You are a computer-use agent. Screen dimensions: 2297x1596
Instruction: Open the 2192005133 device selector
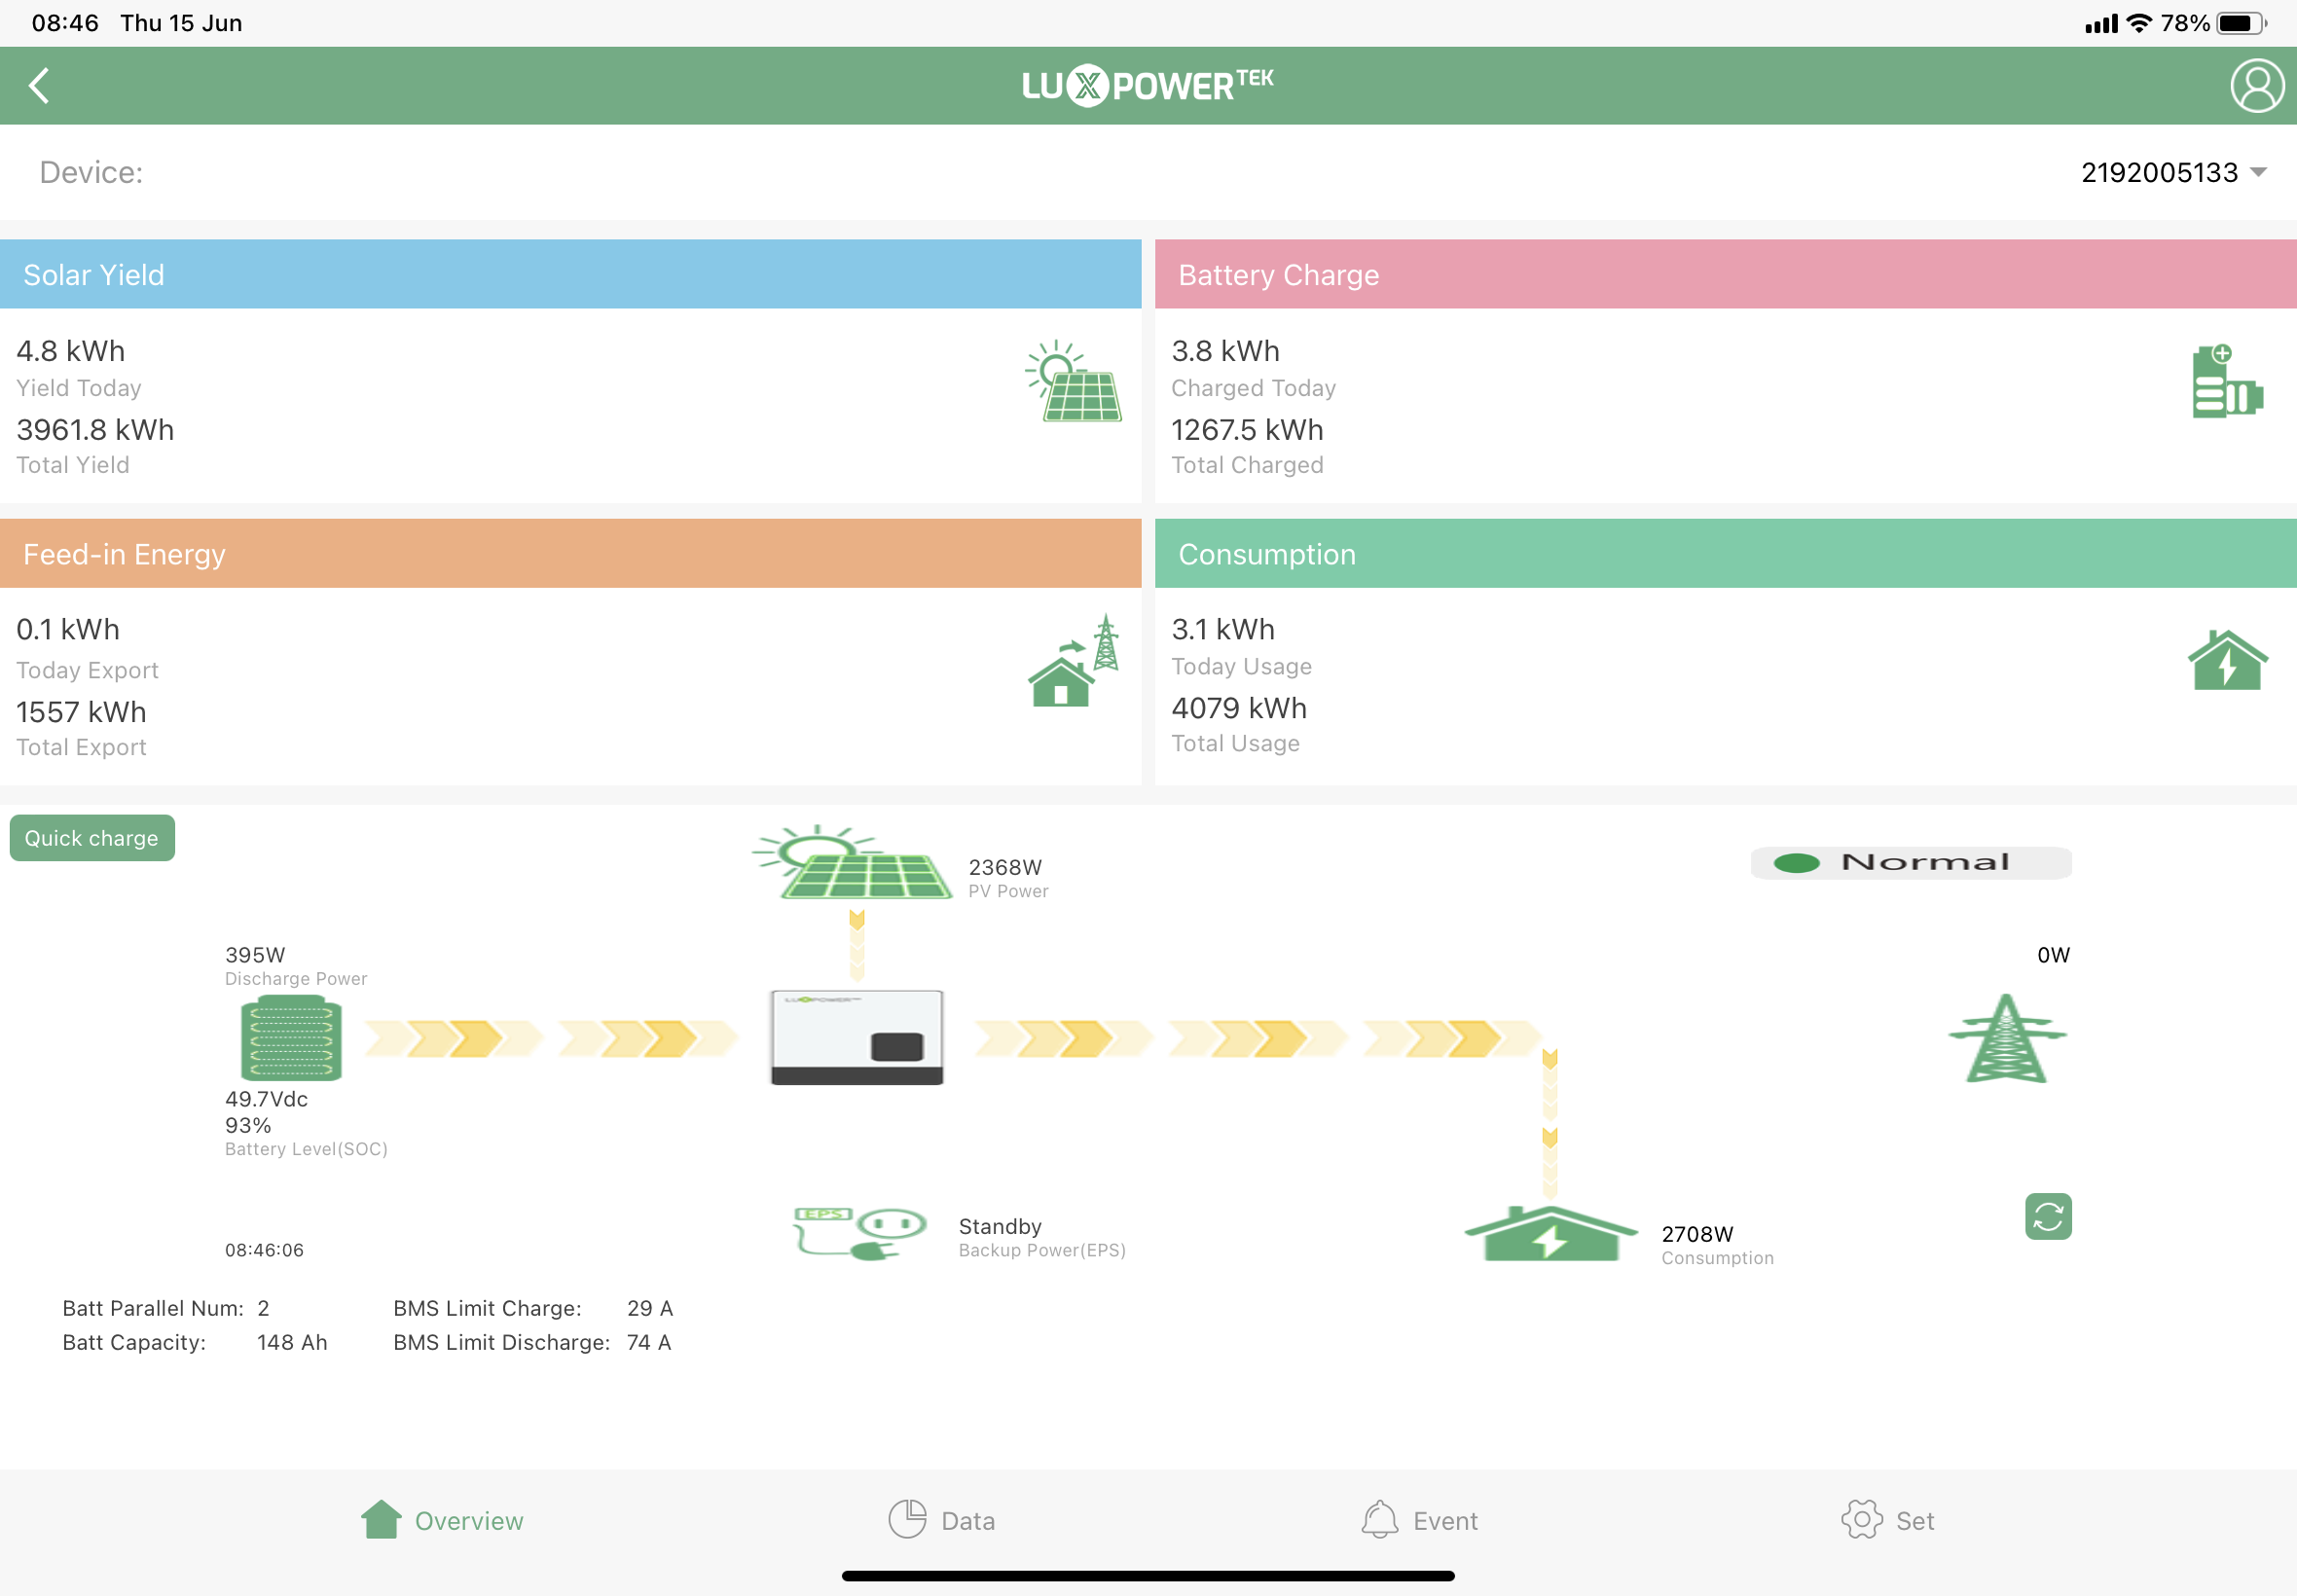2159,172
